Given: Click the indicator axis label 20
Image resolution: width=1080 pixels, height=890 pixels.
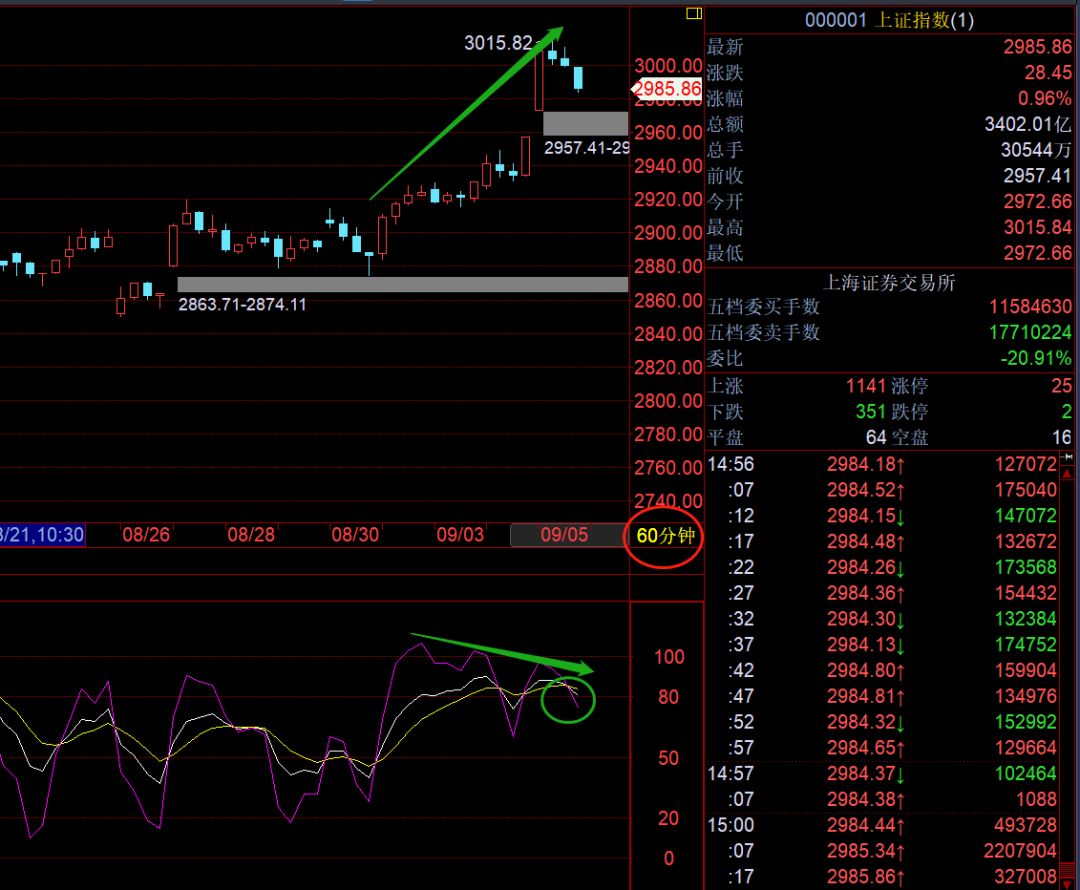Looking at the screenshot, I should (x=668, y=818).
